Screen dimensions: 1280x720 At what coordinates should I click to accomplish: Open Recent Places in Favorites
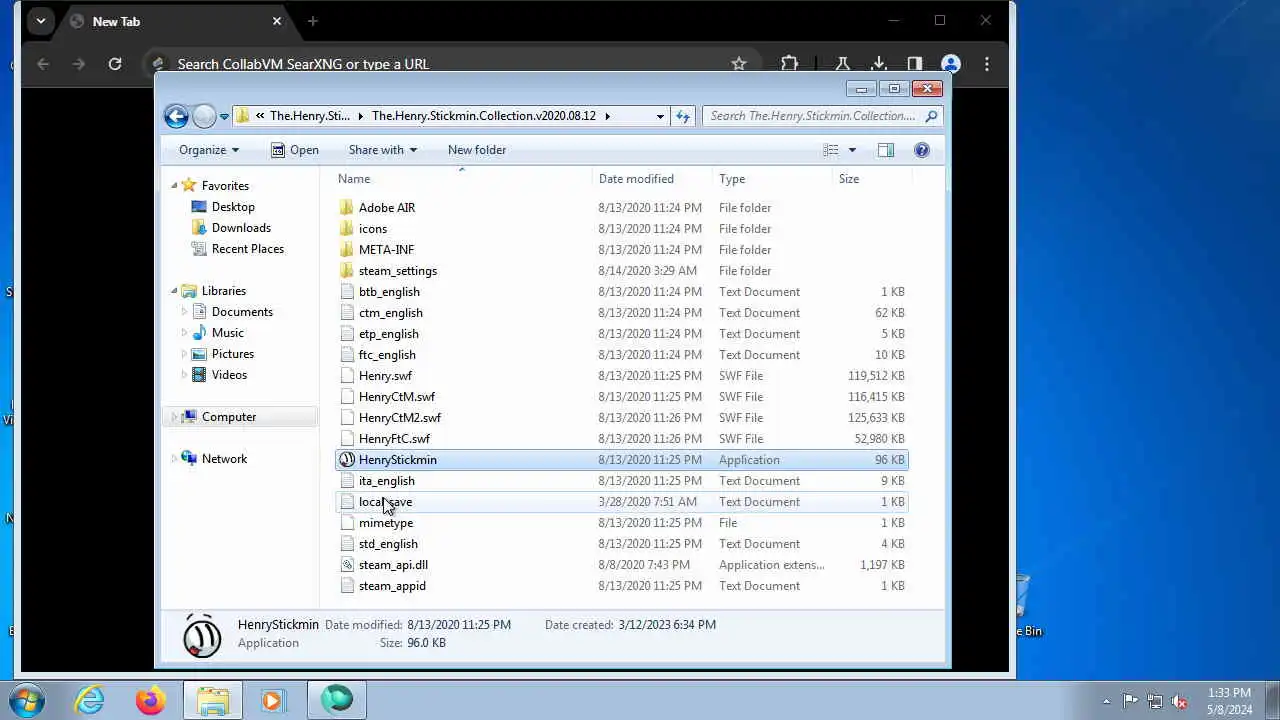(x=247, y=249)
